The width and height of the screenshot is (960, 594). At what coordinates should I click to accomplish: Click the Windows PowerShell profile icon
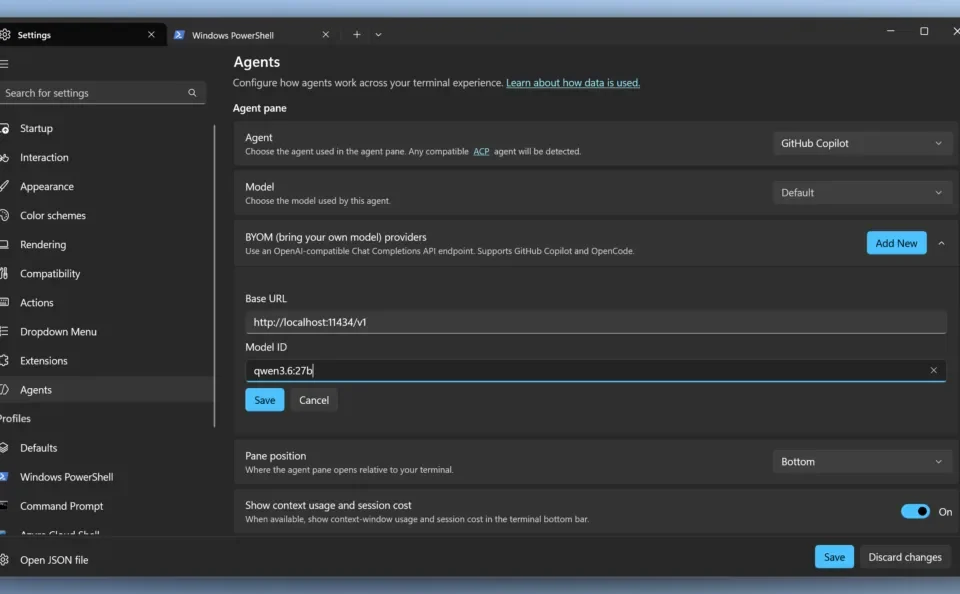tap(4, 476)
